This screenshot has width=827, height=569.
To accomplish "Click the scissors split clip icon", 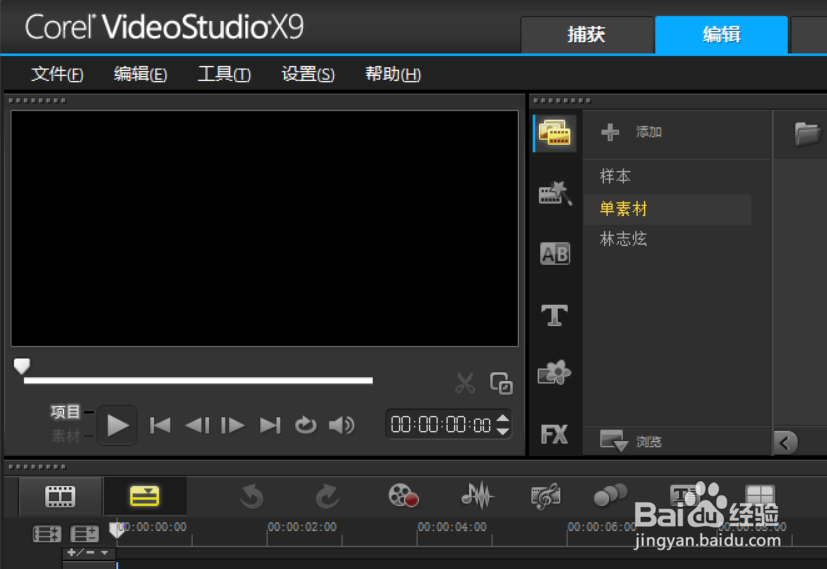I will 465,383.
